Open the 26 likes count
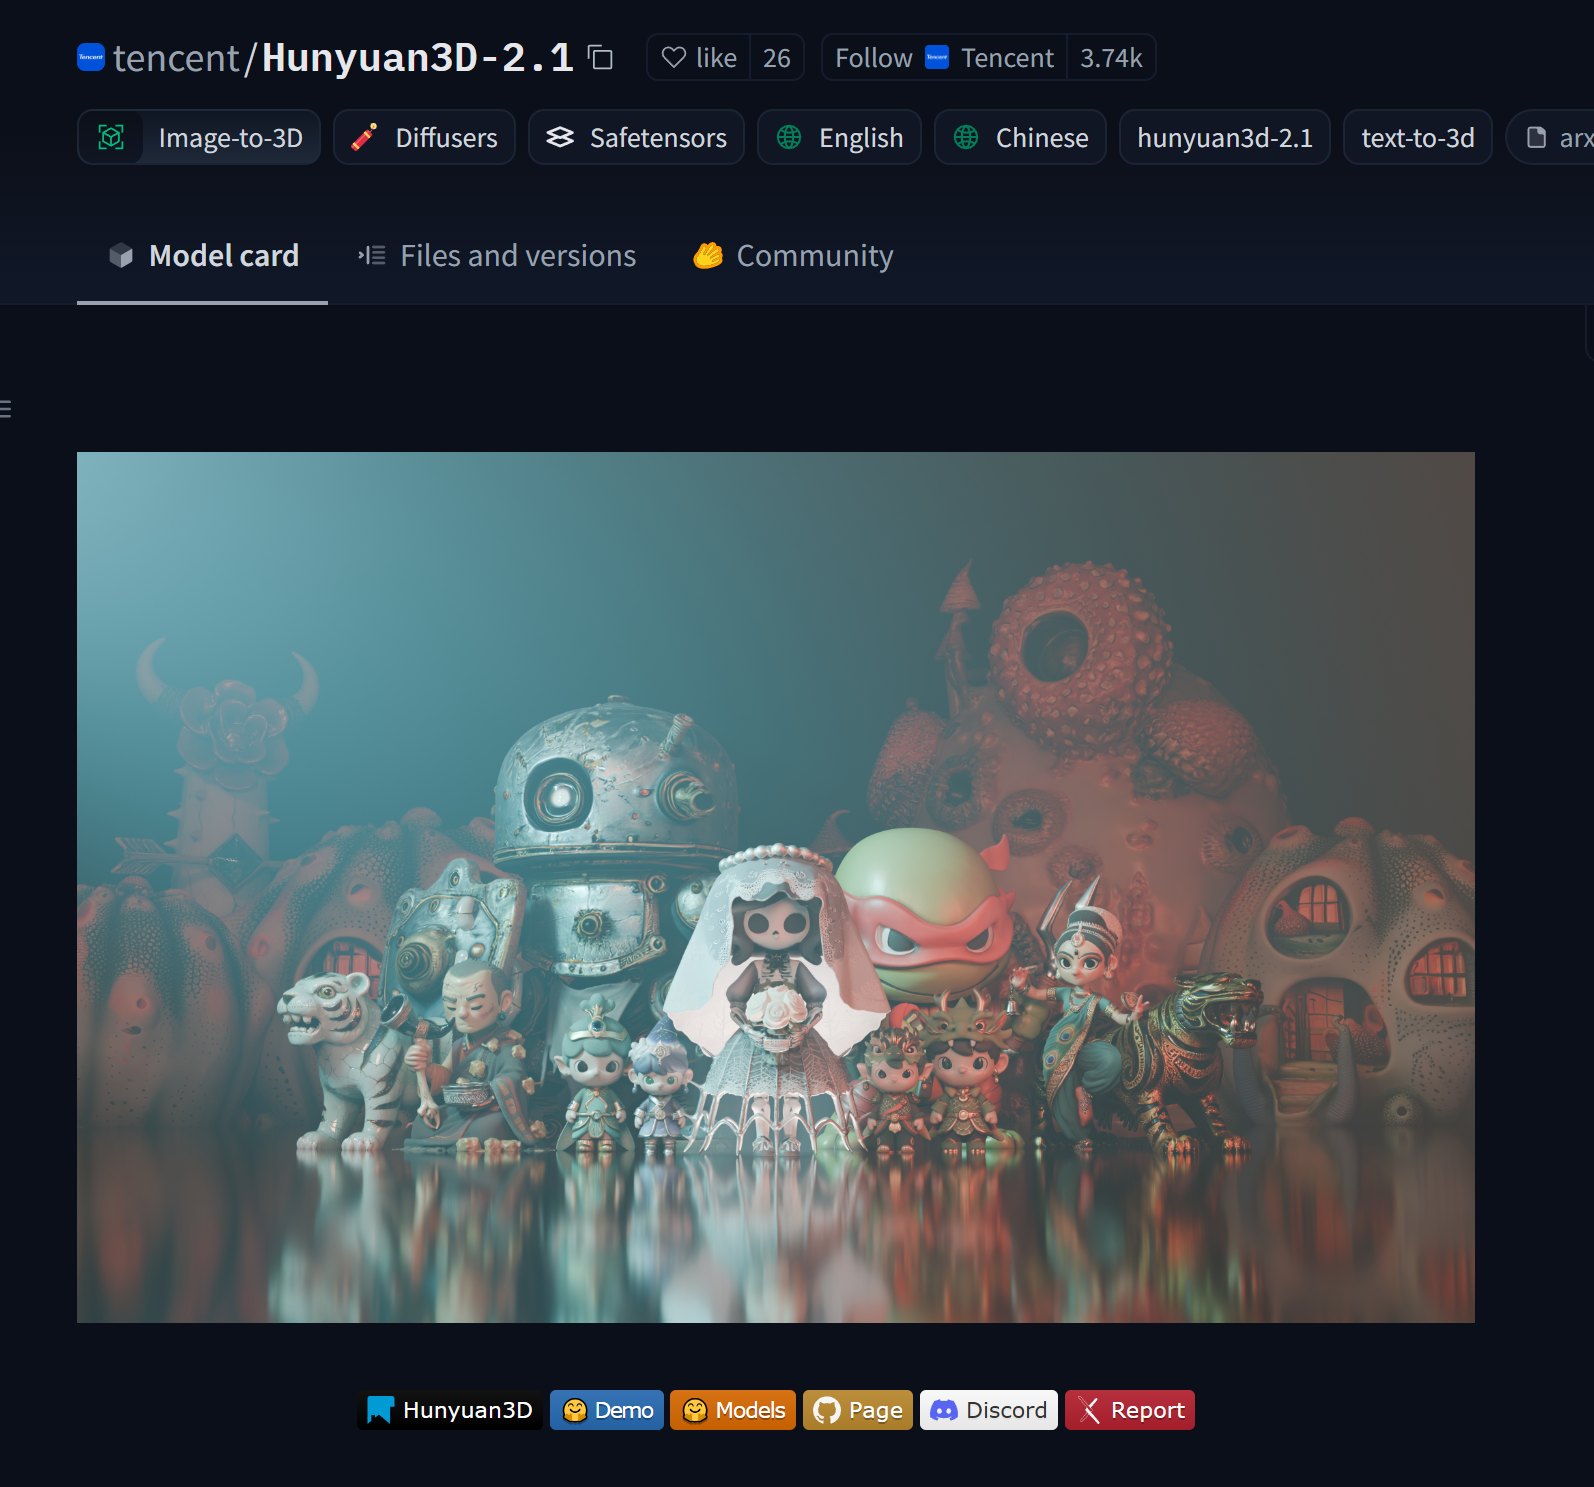This screenshot has width=1594, height=1487. [x=777, y=57]
